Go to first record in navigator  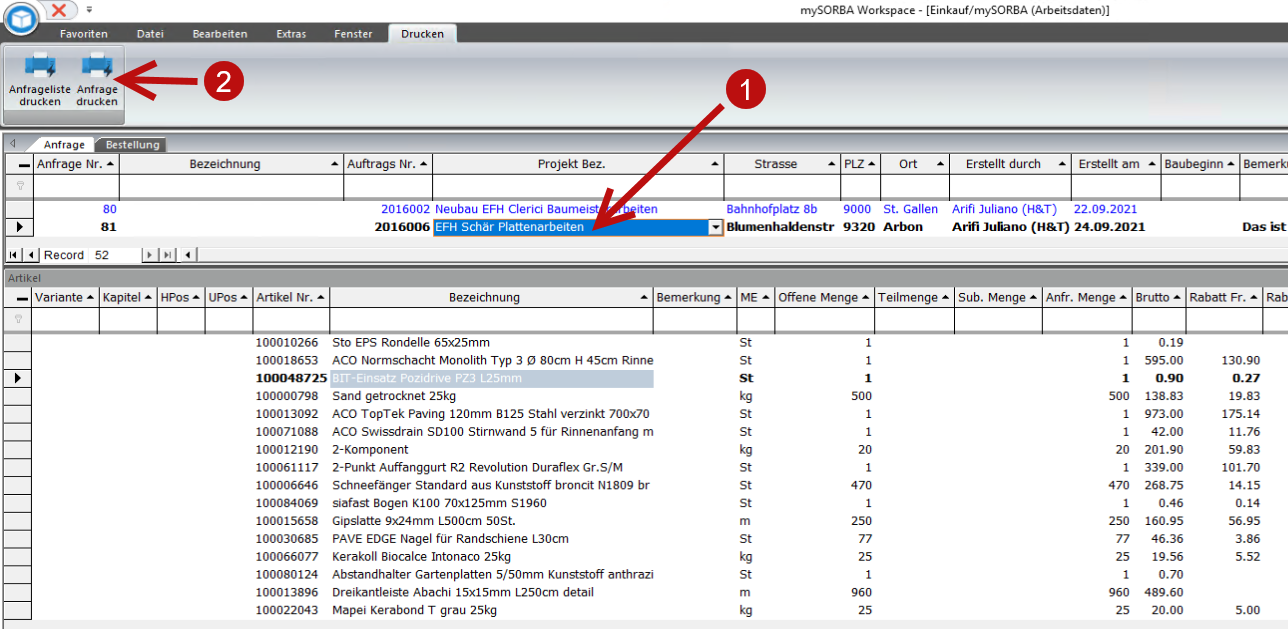coord(13,255)
